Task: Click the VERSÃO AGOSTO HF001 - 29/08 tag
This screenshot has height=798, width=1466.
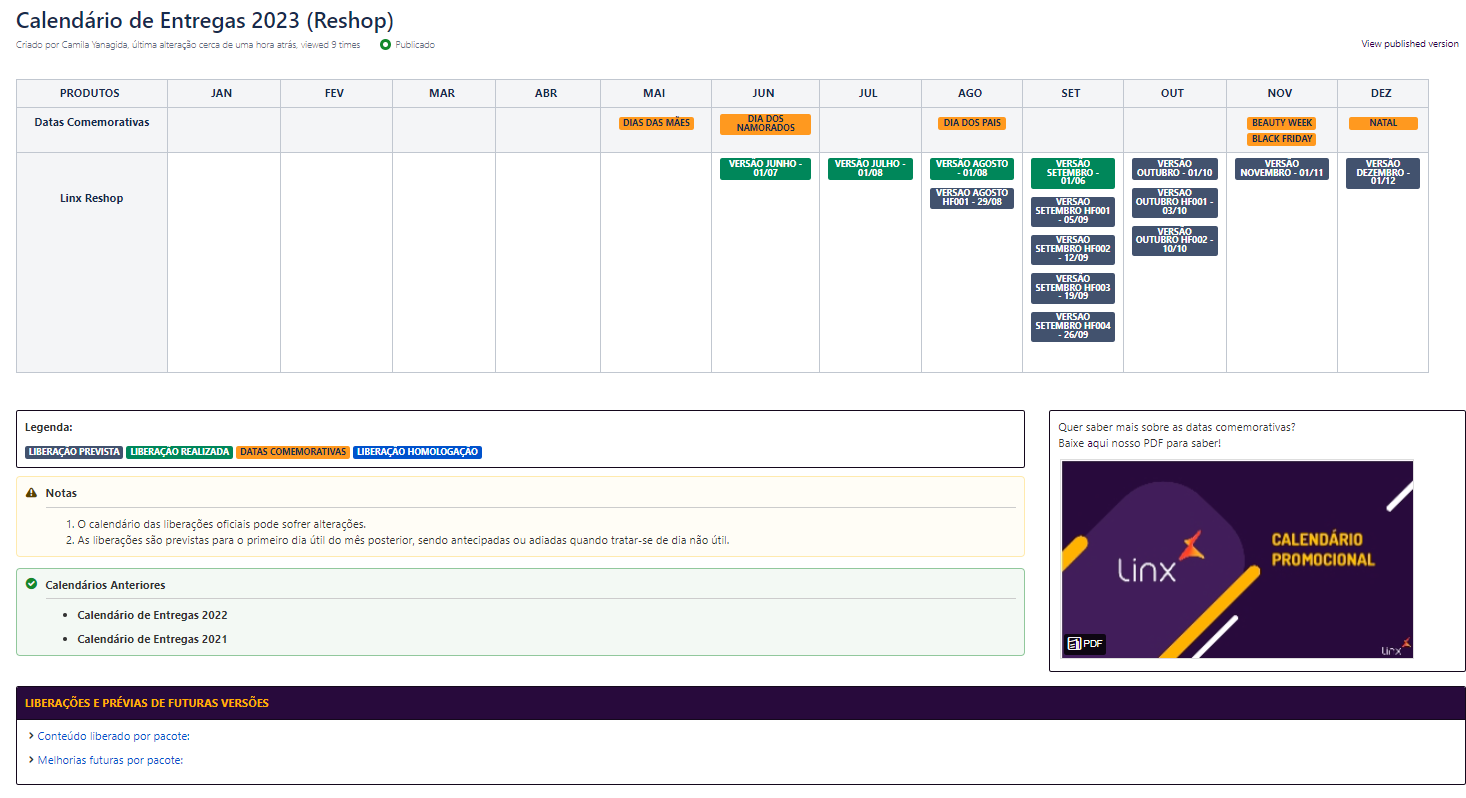Action: coord(972,198)
